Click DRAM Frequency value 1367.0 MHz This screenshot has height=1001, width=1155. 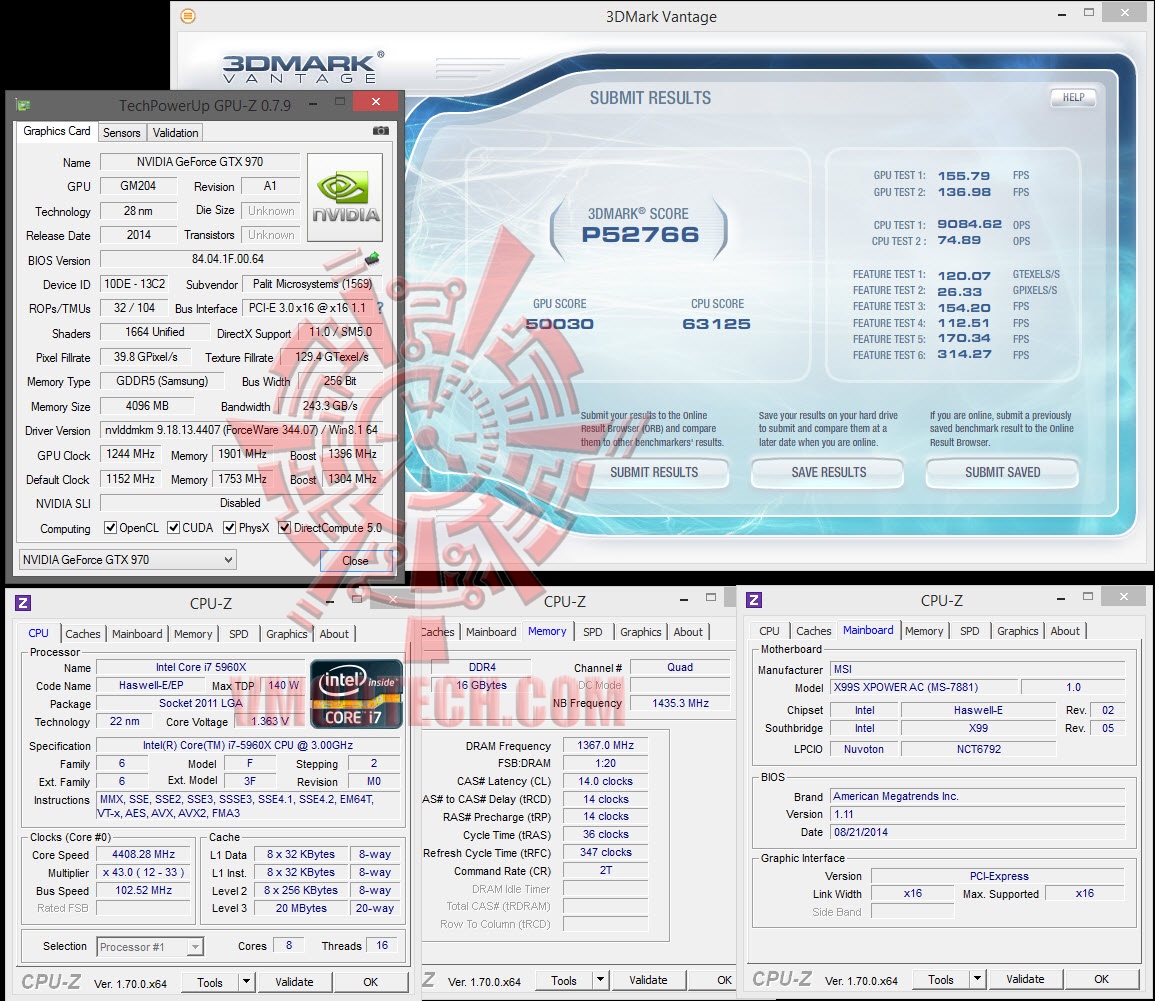[x=605, y=745]
